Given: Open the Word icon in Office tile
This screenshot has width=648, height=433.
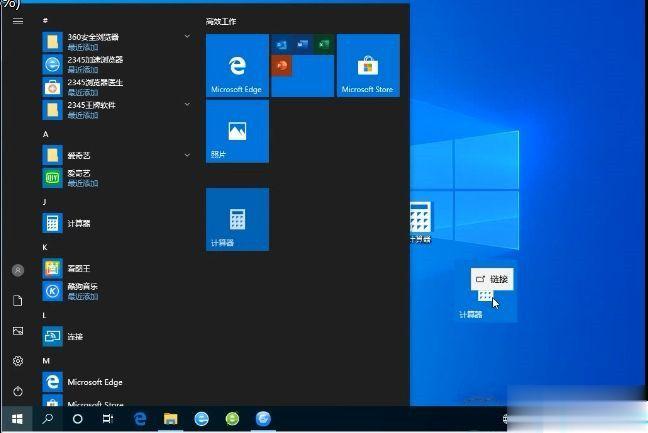Looking at the screenshot, I should 303,44.
